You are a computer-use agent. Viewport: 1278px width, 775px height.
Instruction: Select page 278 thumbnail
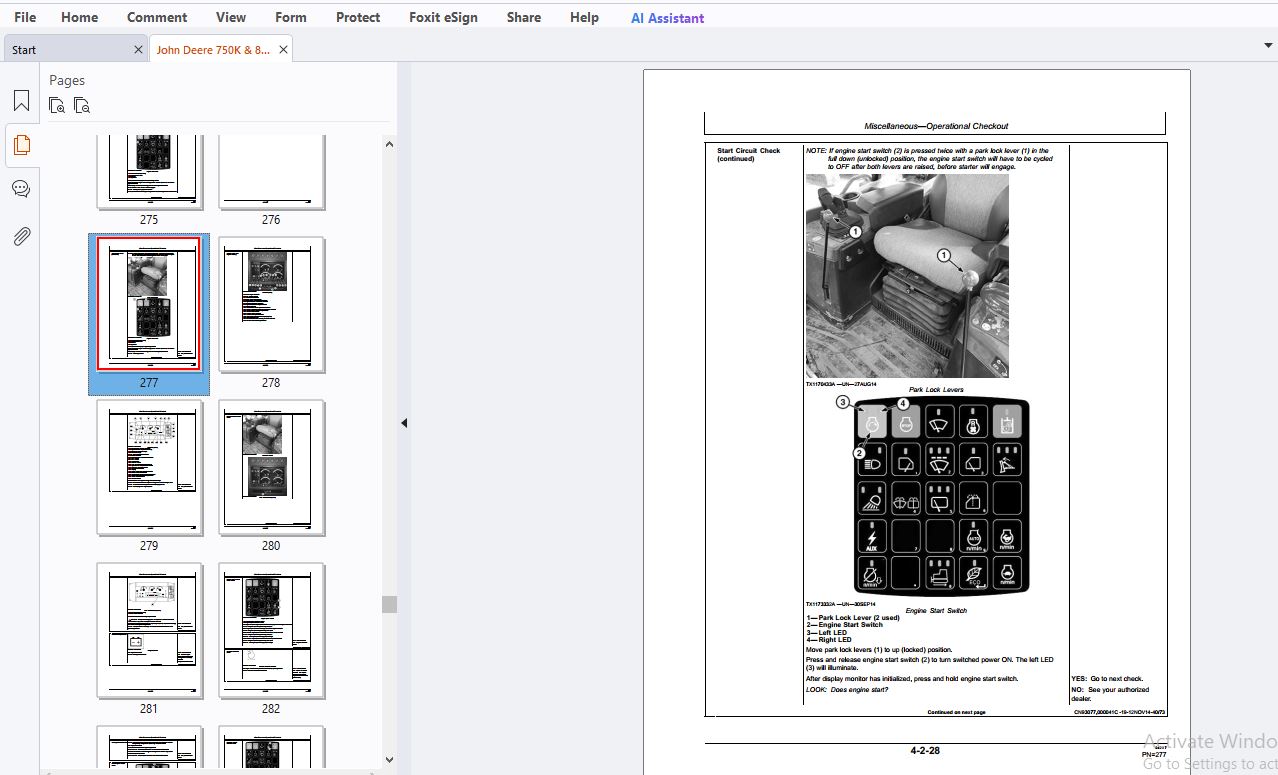[x=272, y=304]
